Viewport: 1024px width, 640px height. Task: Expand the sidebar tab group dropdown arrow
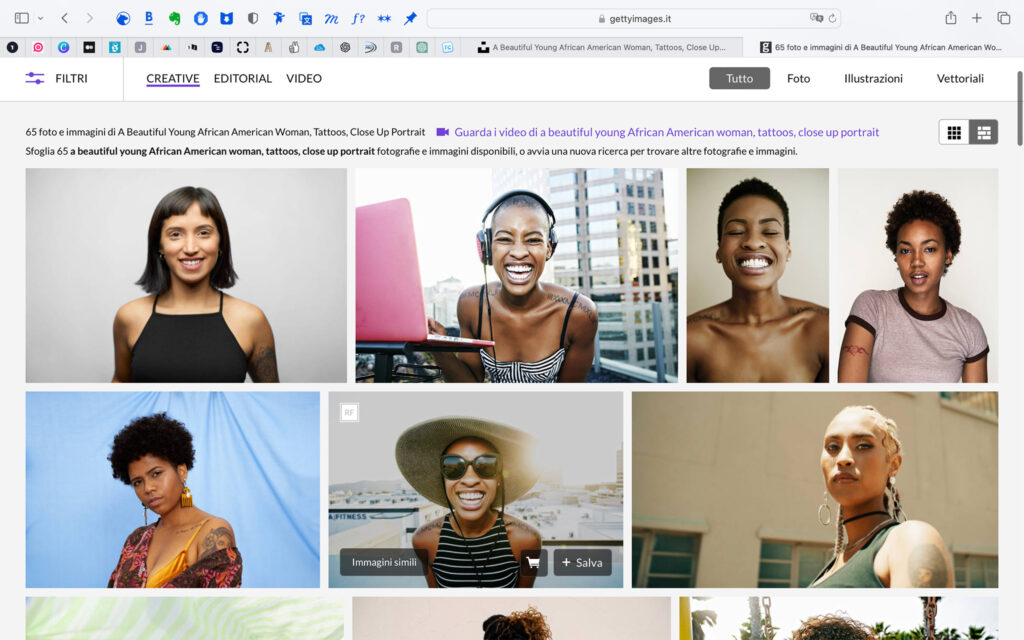tap(40, 18)
